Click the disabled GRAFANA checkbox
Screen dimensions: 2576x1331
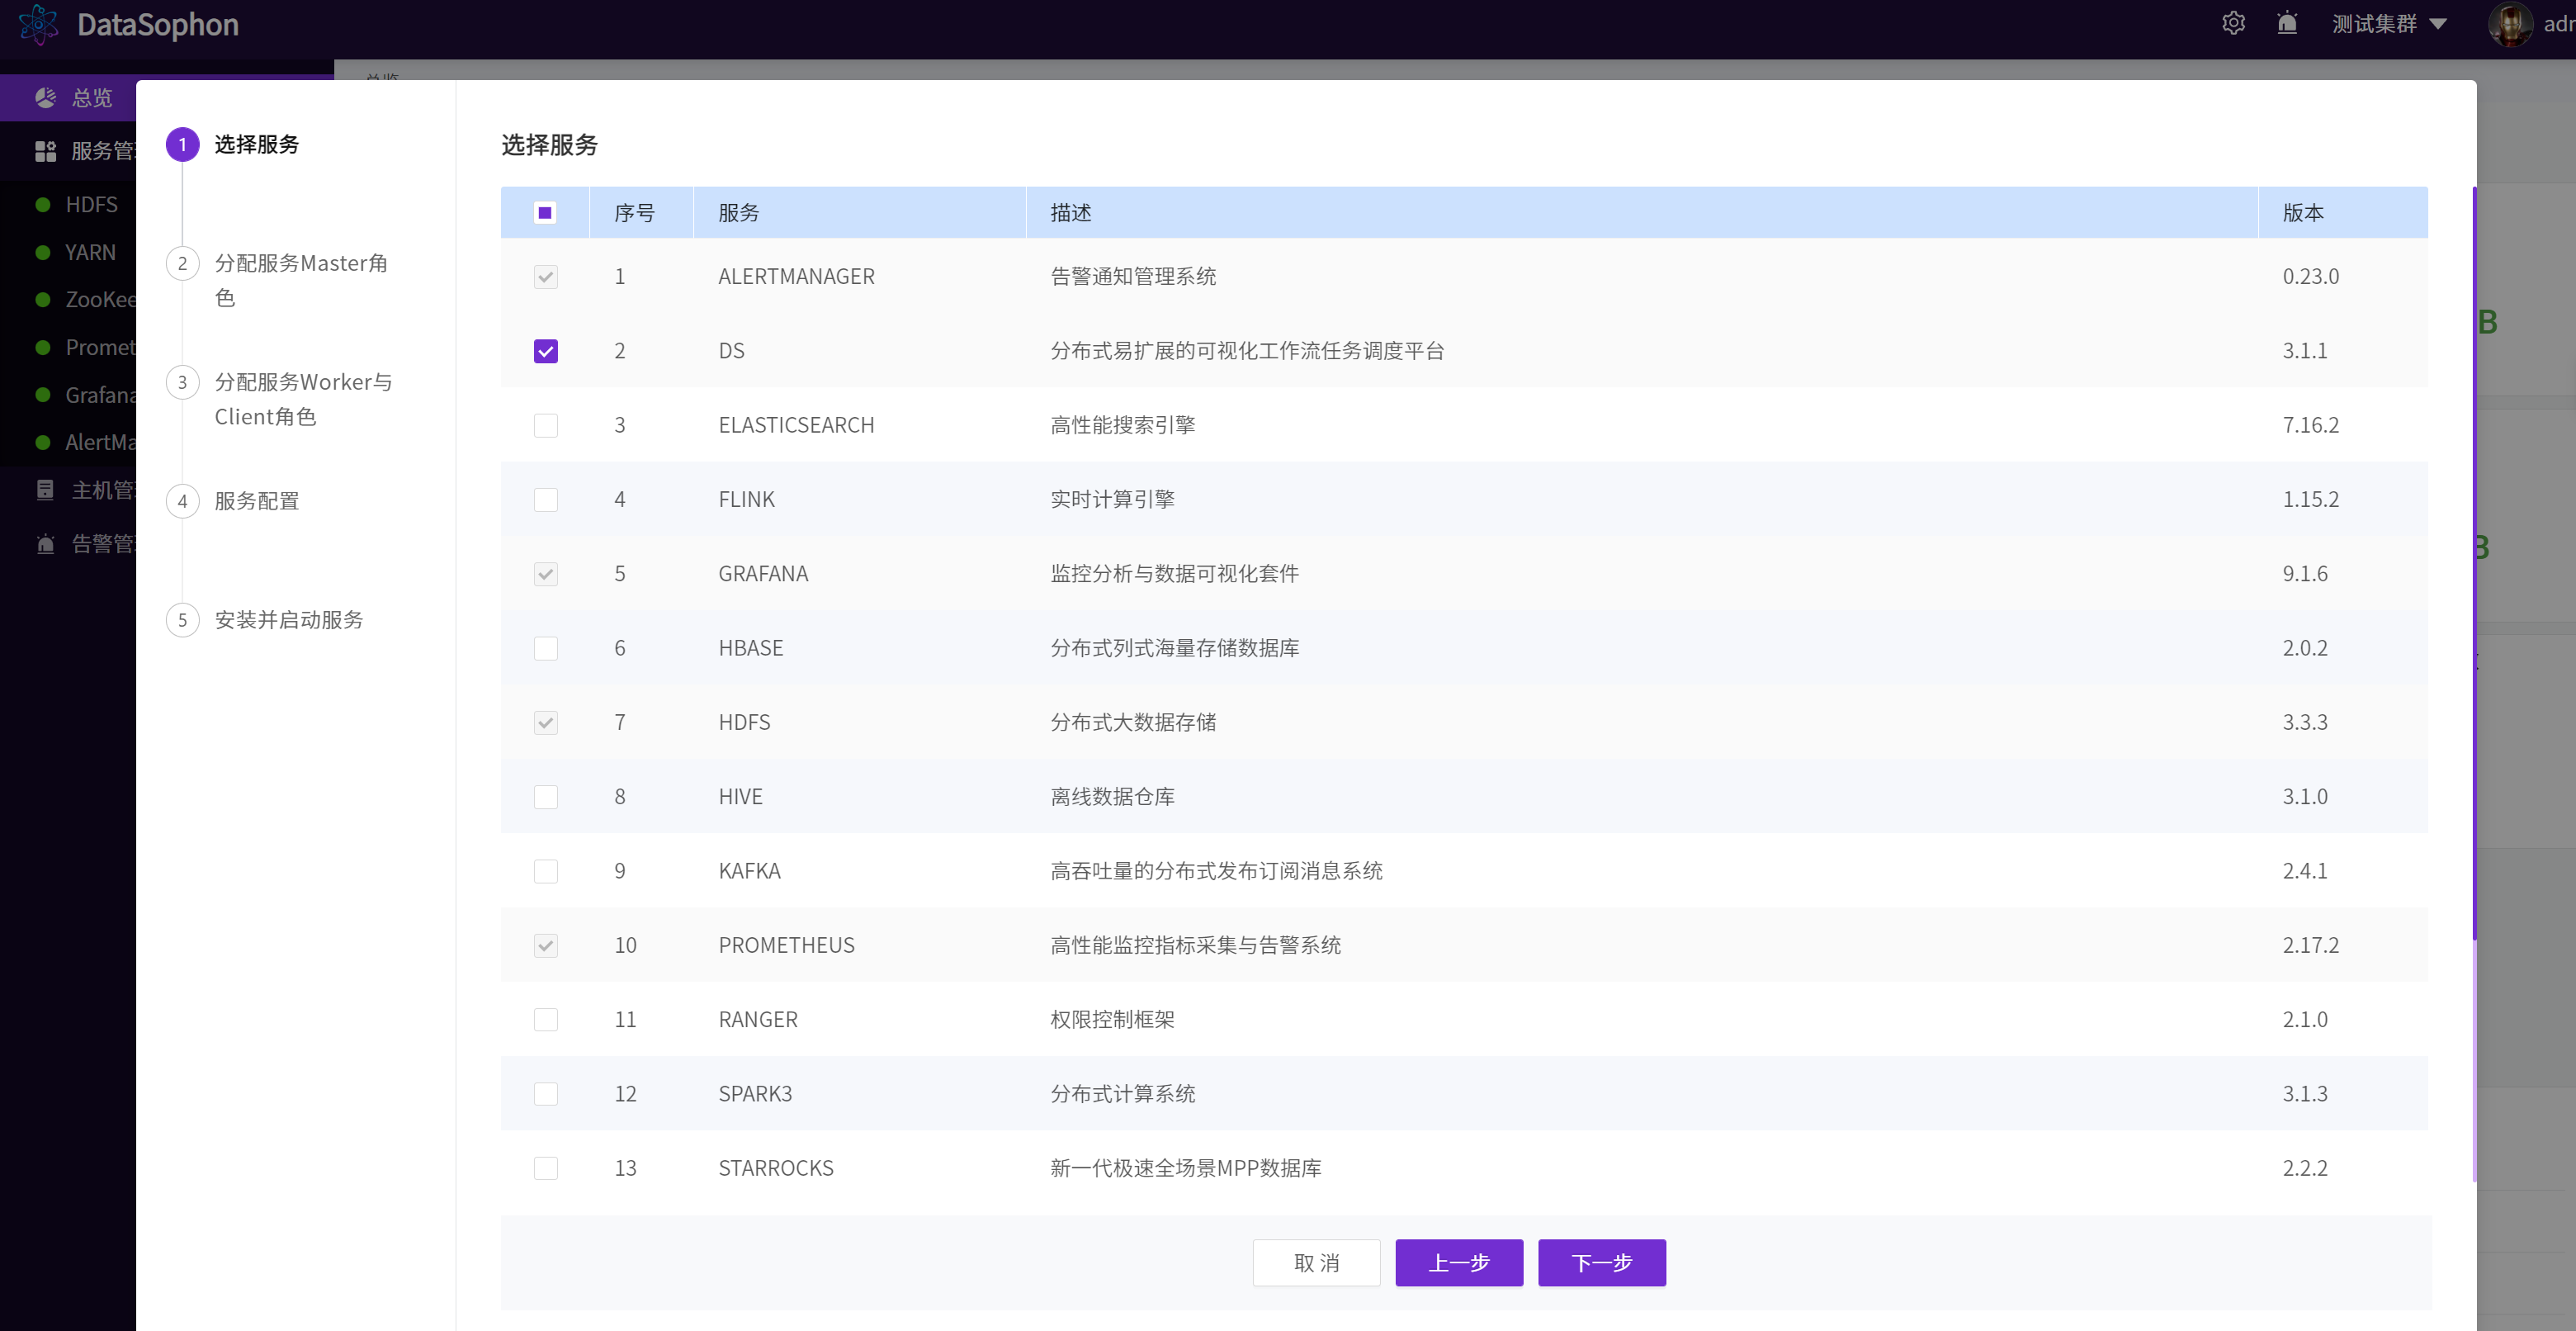[545, 574]
